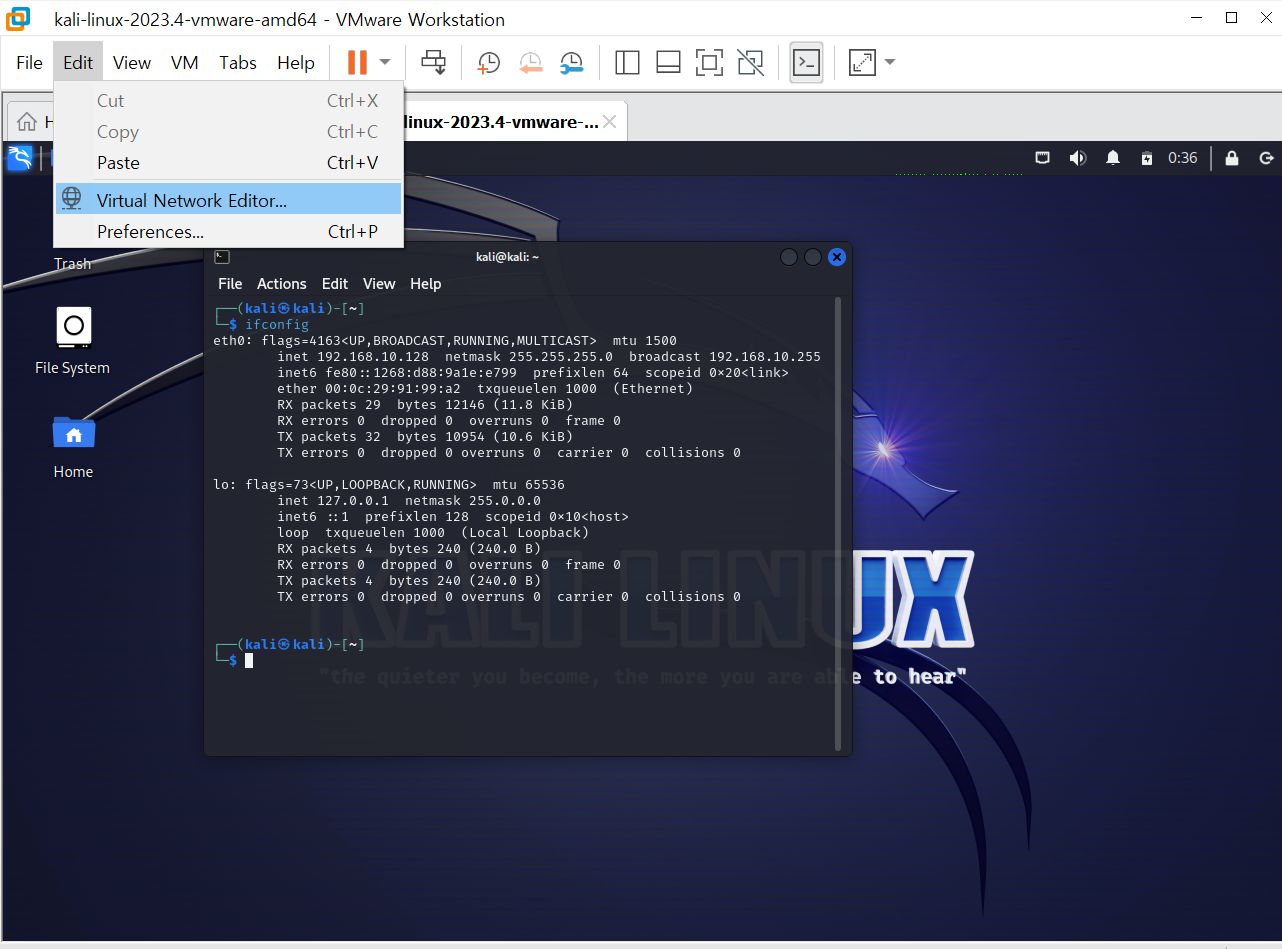Select the Home folder desktop icon
Screen dimensions: 1282x949
(73, 446)
